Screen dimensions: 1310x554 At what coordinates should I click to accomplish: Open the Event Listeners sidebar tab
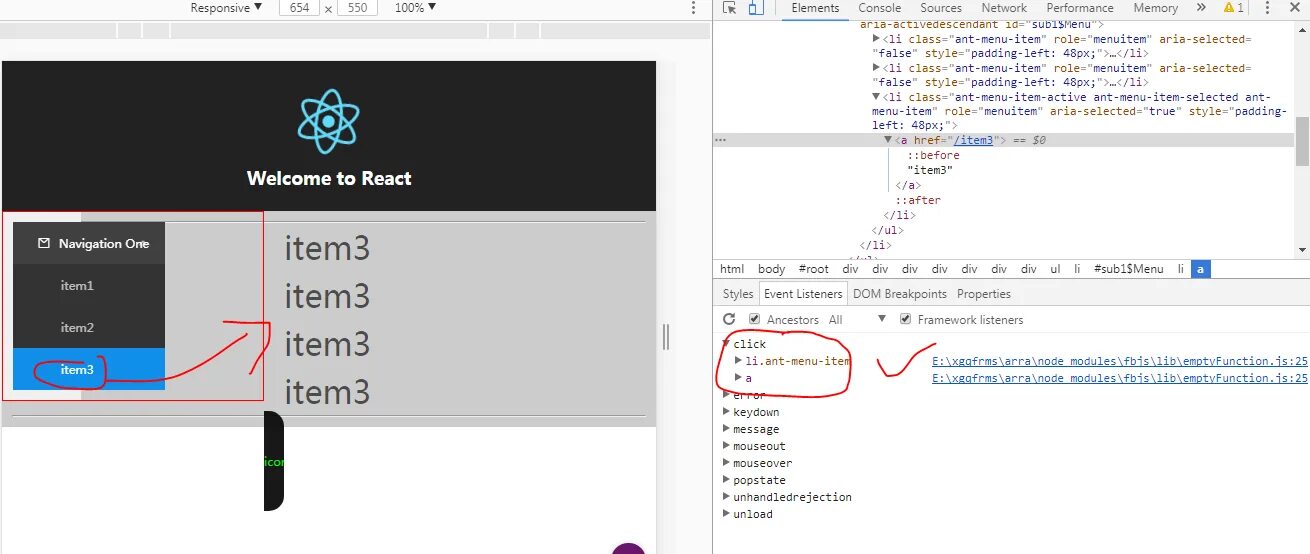[804, 294]
